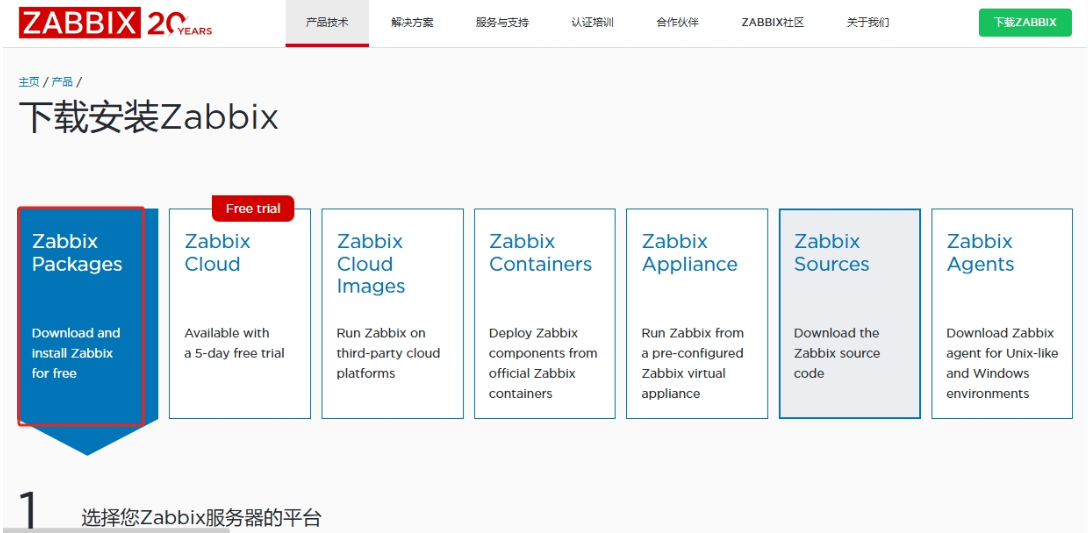Click the 下载安装Zabbix page heading

point(148,117)
